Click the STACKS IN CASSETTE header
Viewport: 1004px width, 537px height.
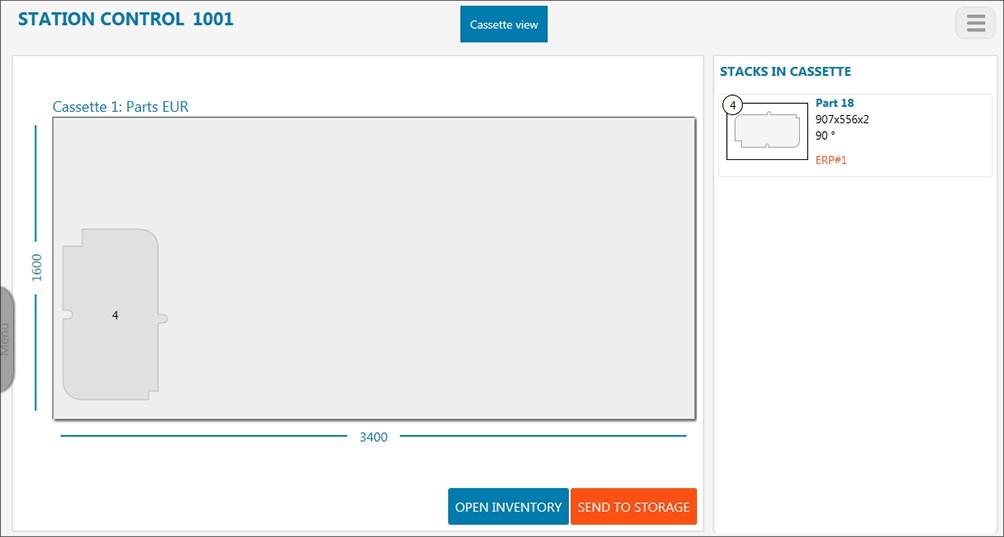(785, 72)
